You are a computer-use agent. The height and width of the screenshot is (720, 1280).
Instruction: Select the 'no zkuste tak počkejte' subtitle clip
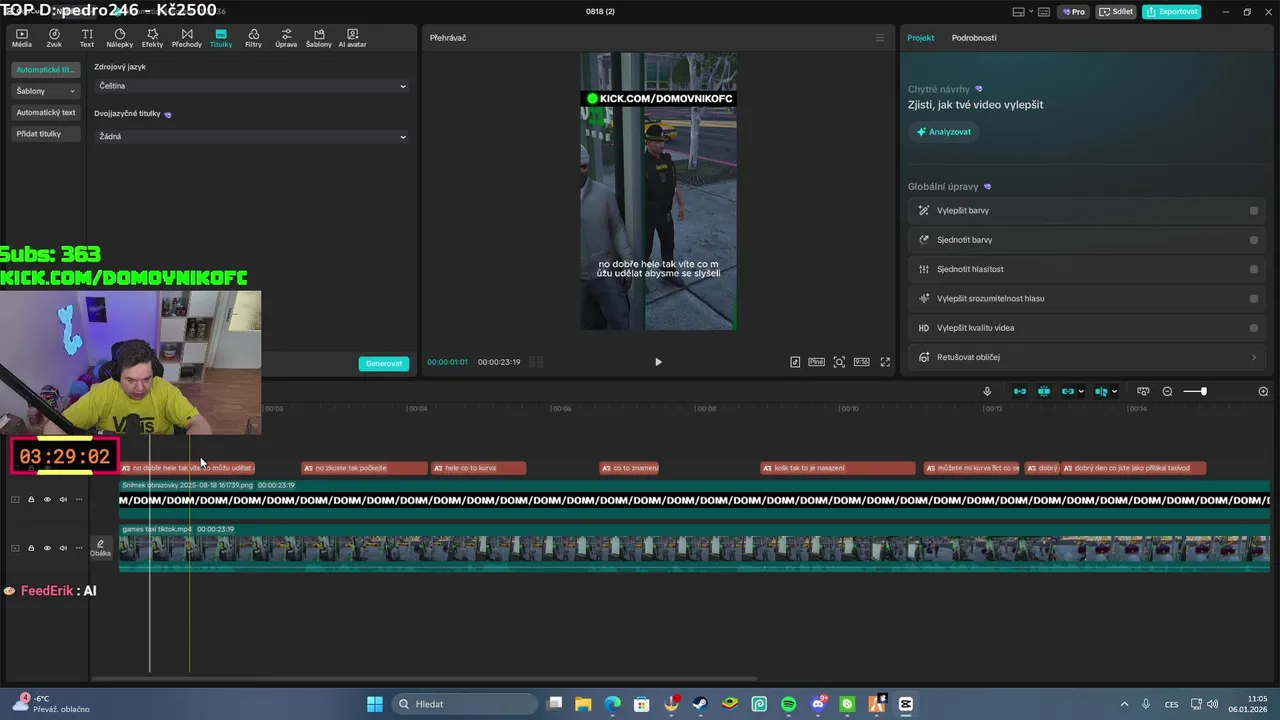364,468
